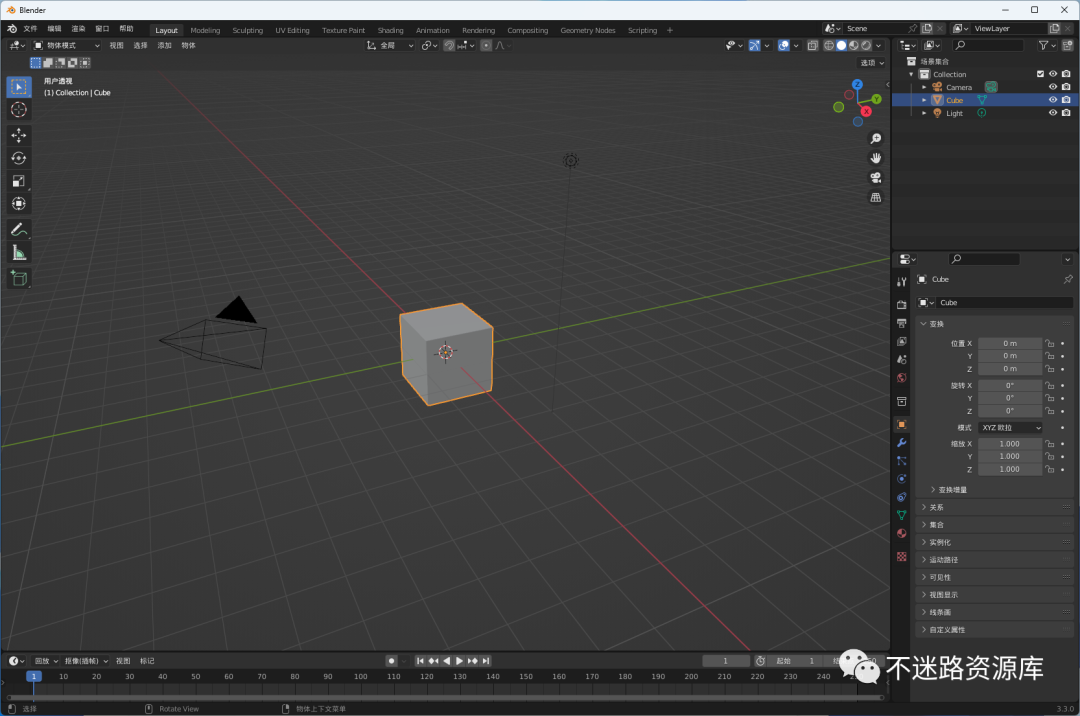Open the Object Data mesh tab

click(x=902, y=515)
